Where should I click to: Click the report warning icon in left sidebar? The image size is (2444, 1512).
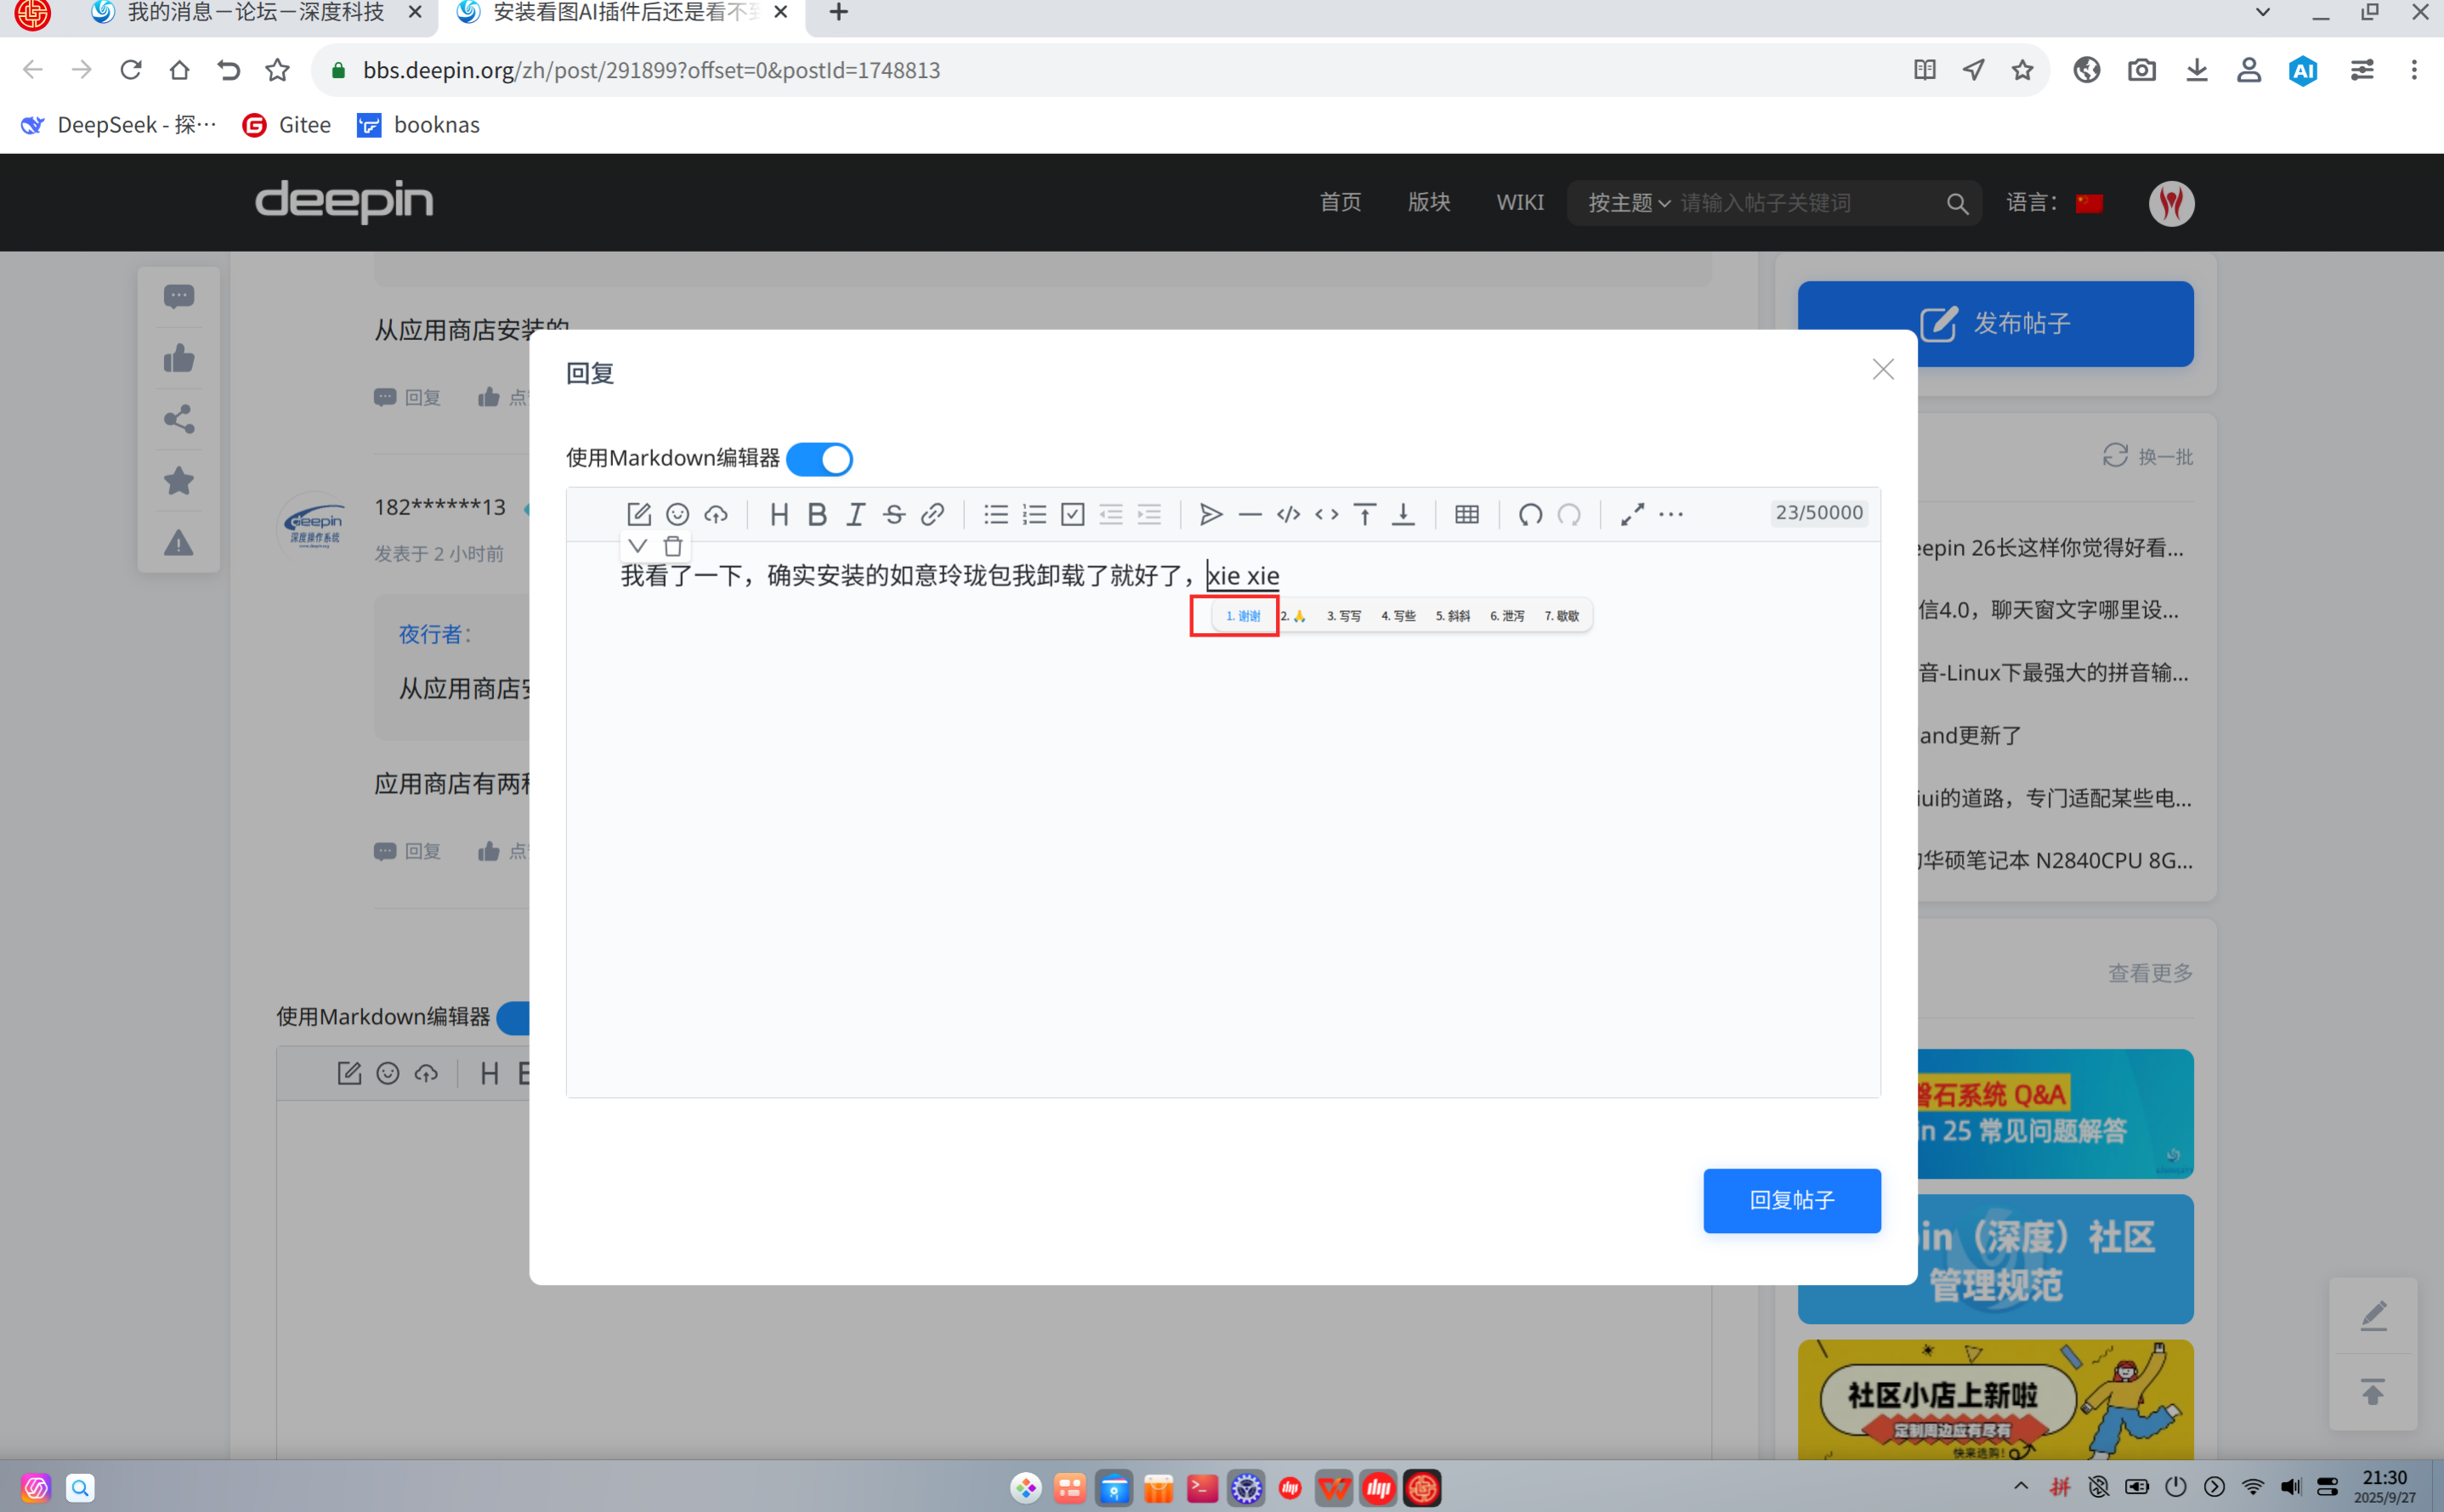[x=179, y=543]
